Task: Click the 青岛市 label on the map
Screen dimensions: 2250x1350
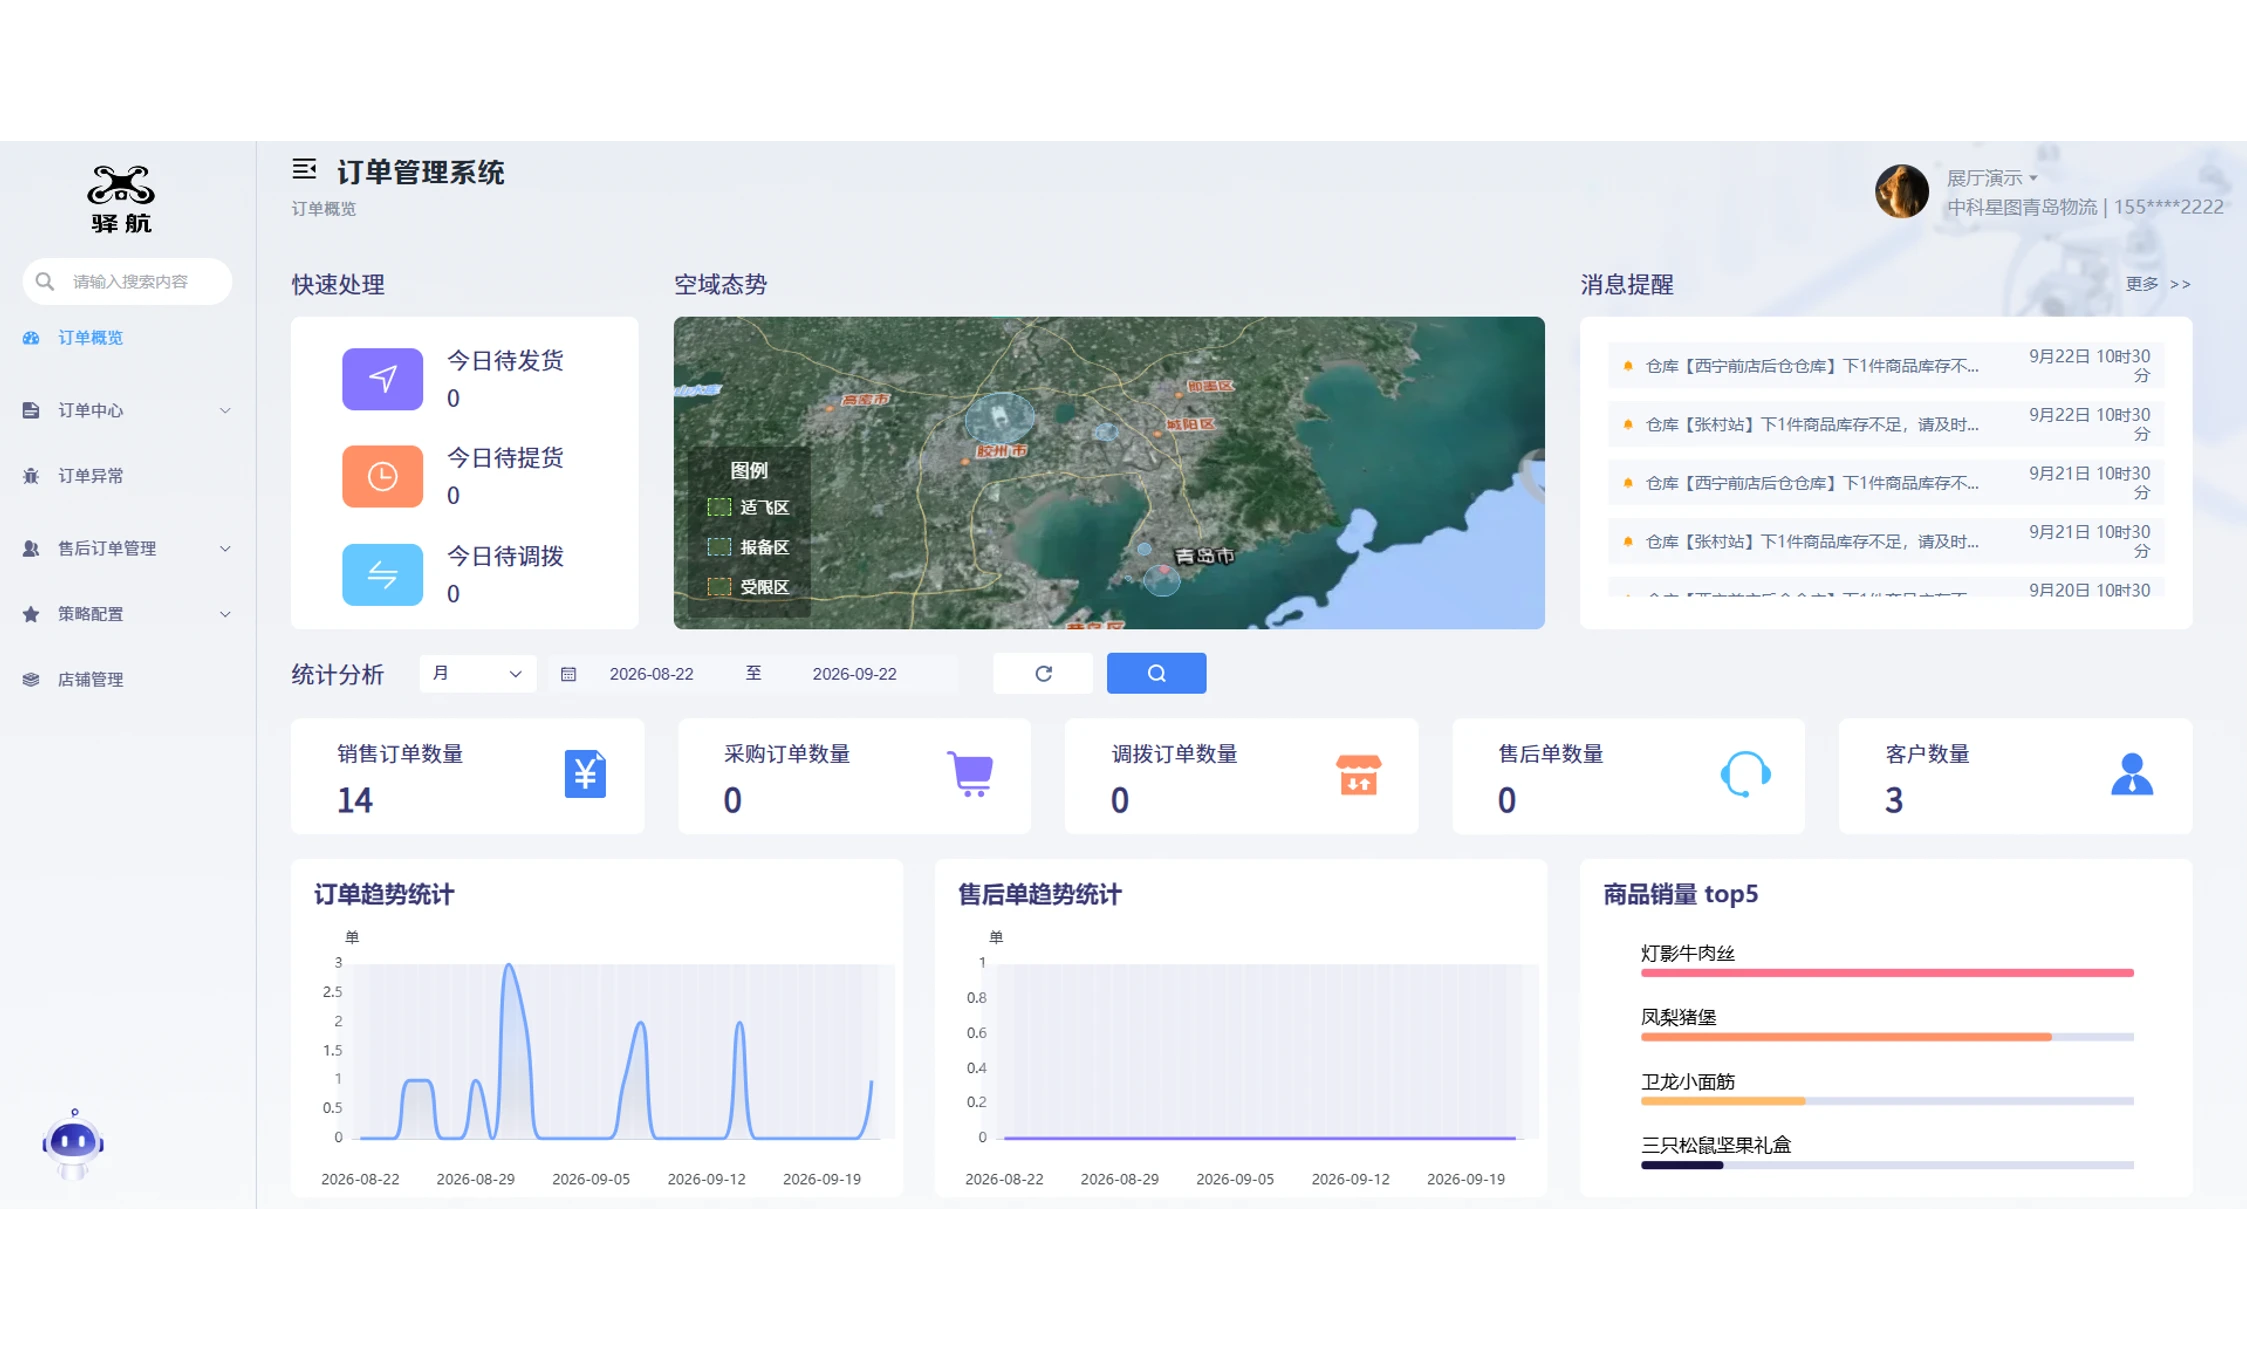Action: [x=1205, y=556]
